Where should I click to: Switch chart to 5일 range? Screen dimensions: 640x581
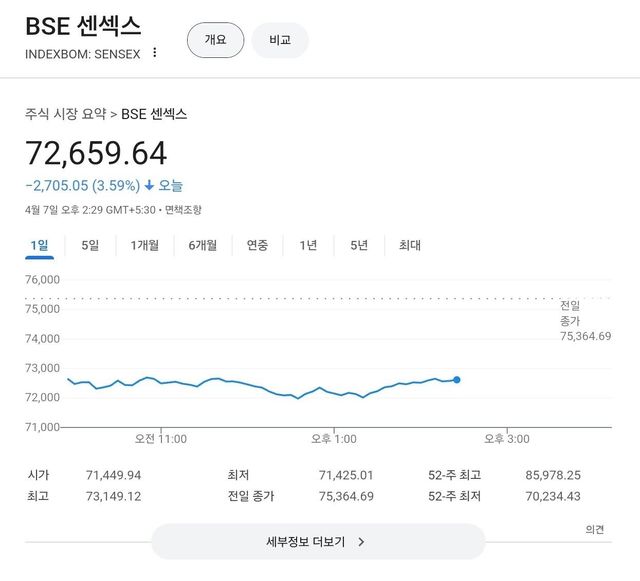tap(90, 246)
